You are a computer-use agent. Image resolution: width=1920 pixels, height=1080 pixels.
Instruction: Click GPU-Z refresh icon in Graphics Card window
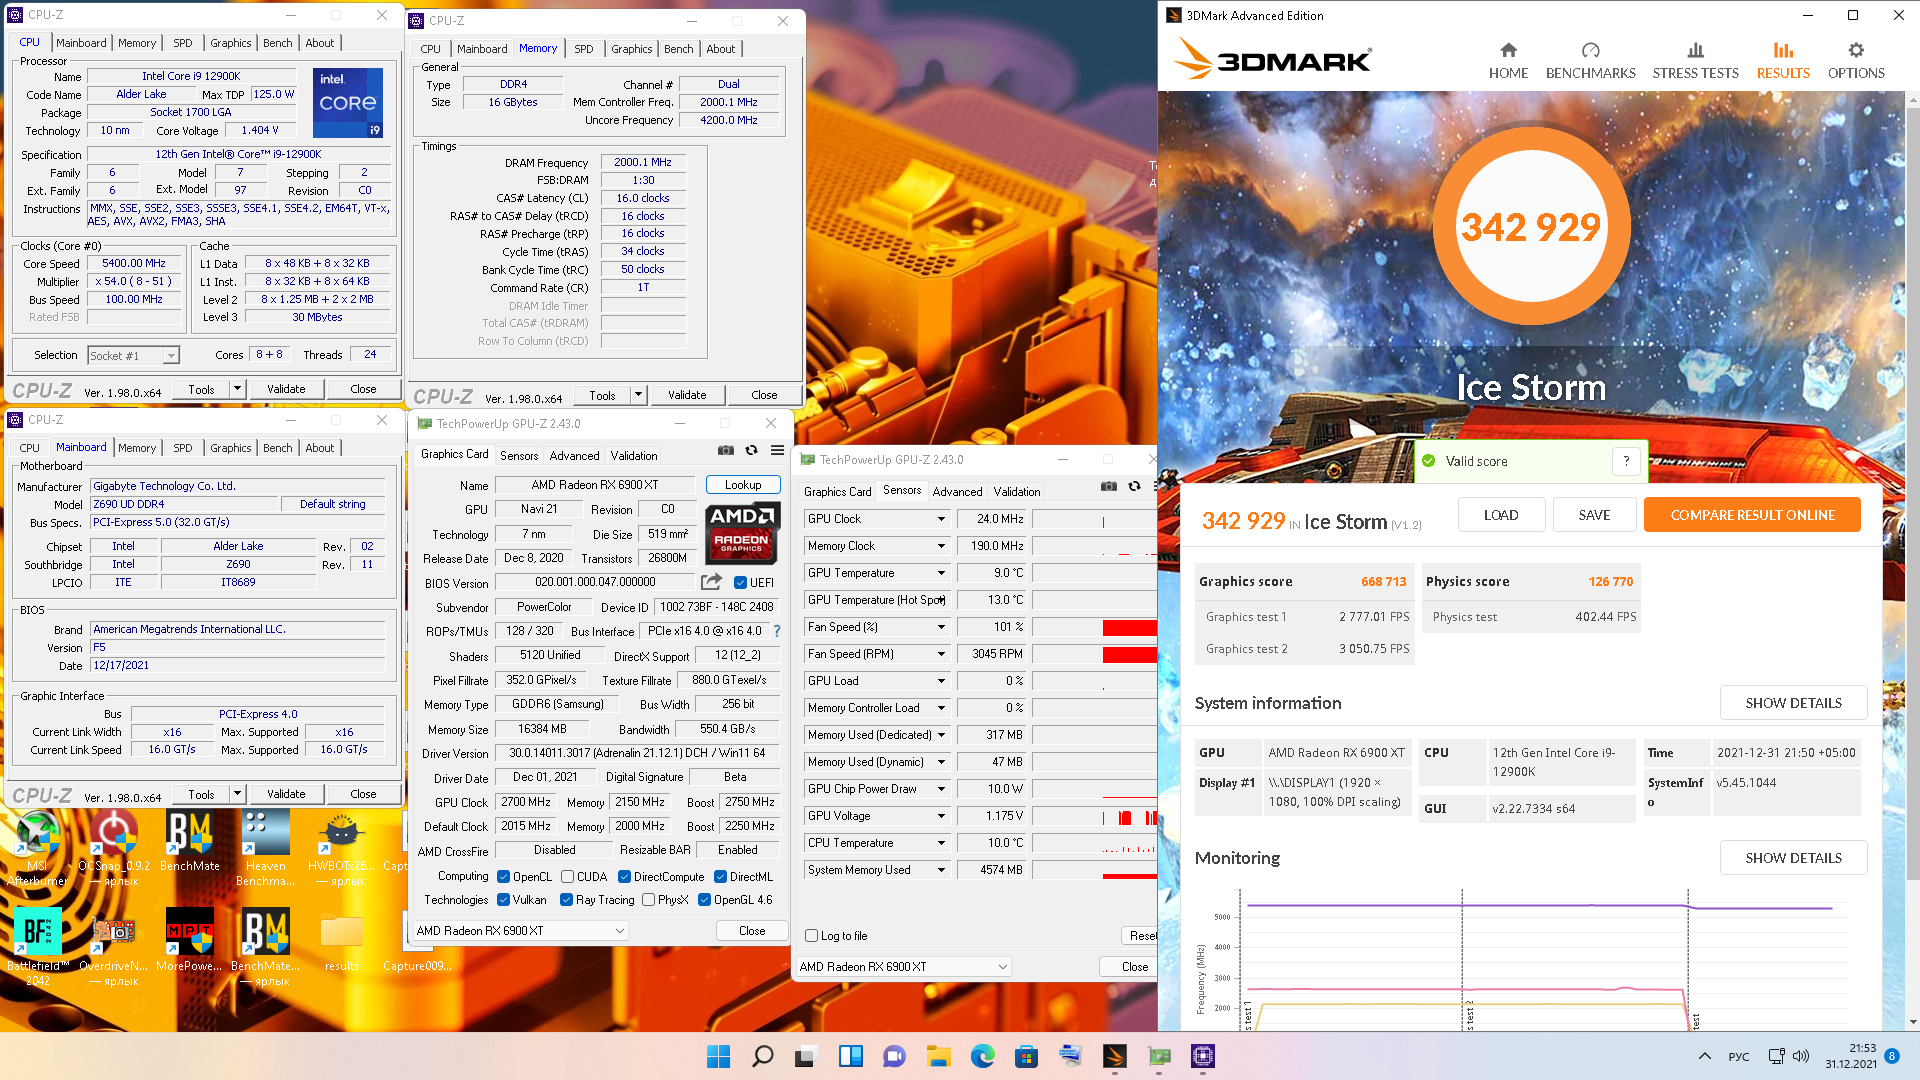751,450
